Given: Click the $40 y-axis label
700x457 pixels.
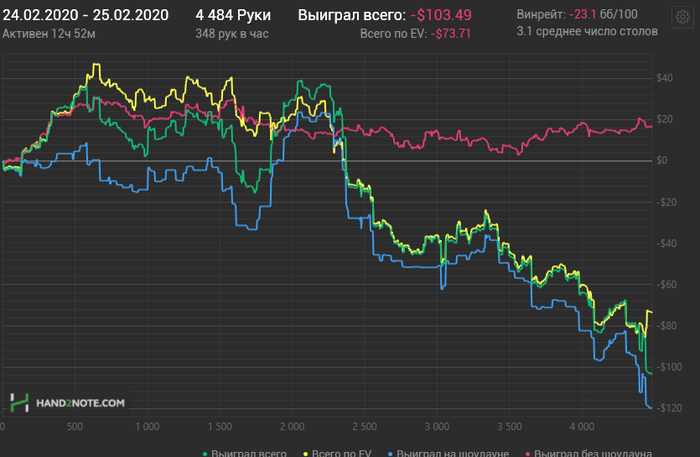Looking at the screenshot, I should pyautogui.click(x=664, y=78).
